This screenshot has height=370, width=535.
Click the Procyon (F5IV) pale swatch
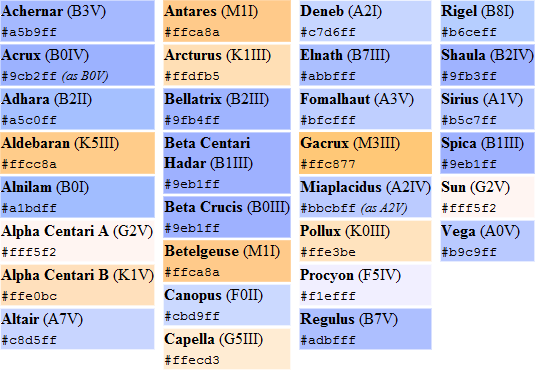[365, 285]
